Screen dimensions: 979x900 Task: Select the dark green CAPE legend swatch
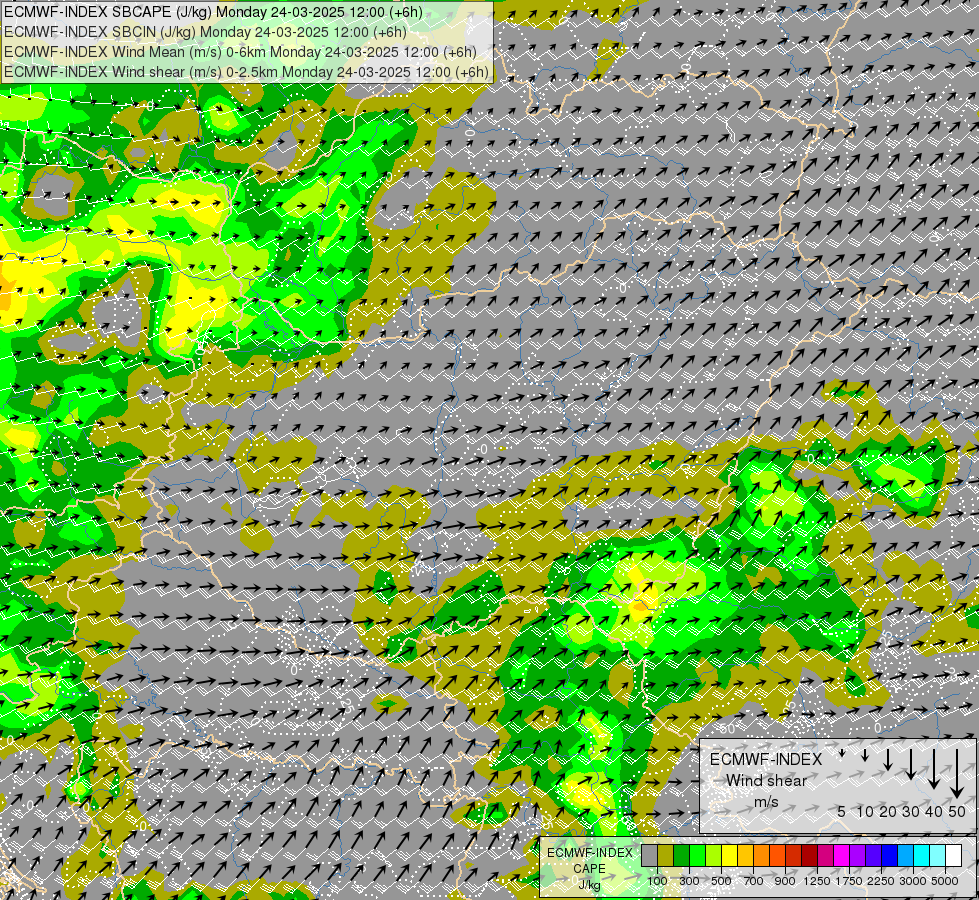pyautogui.click(x=681, y=856)
